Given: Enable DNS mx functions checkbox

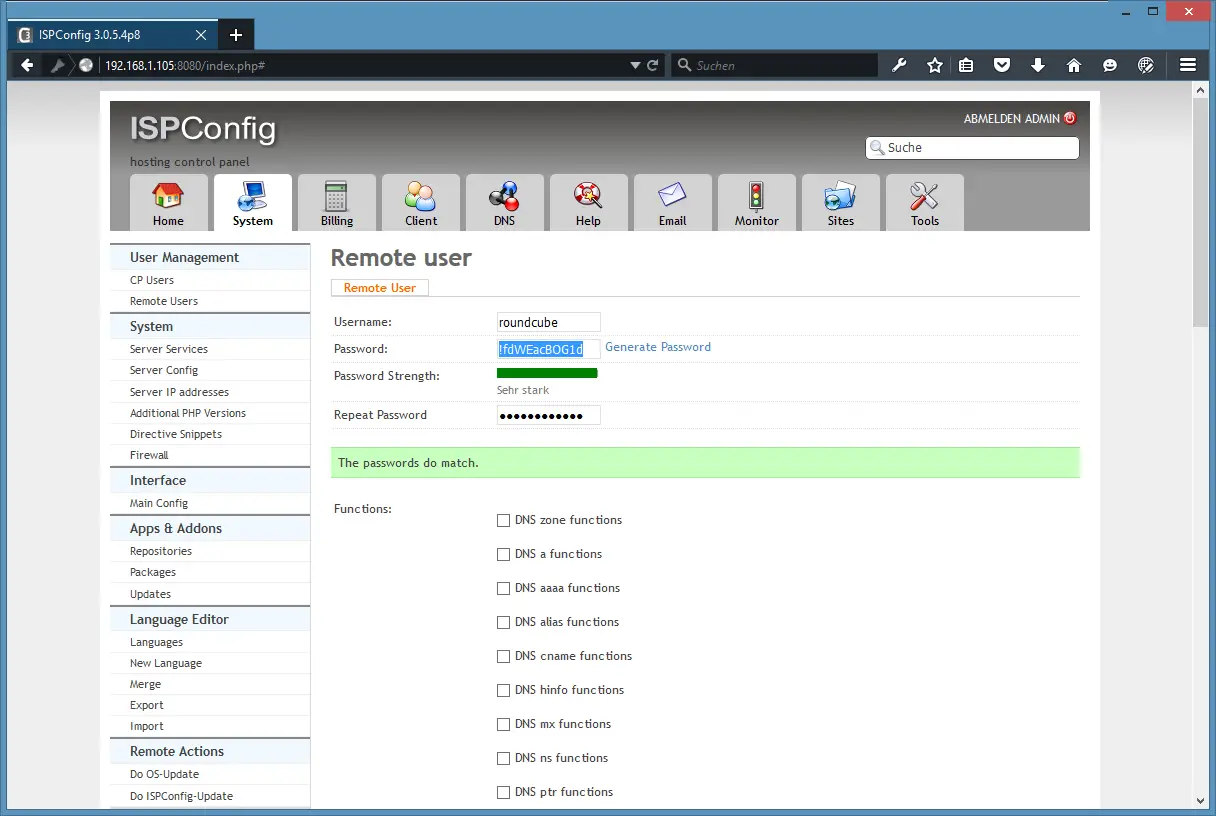Looking at the screenshot, I should pos(504,724).
